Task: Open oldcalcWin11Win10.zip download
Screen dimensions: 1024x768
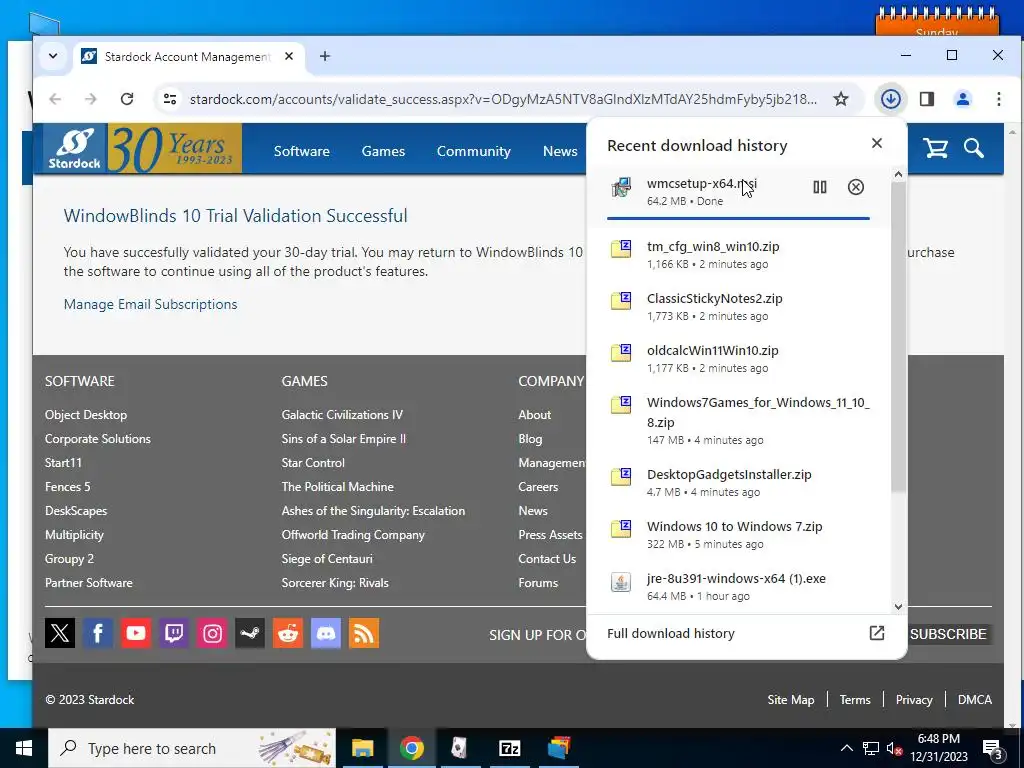Action: pos(738,359)
